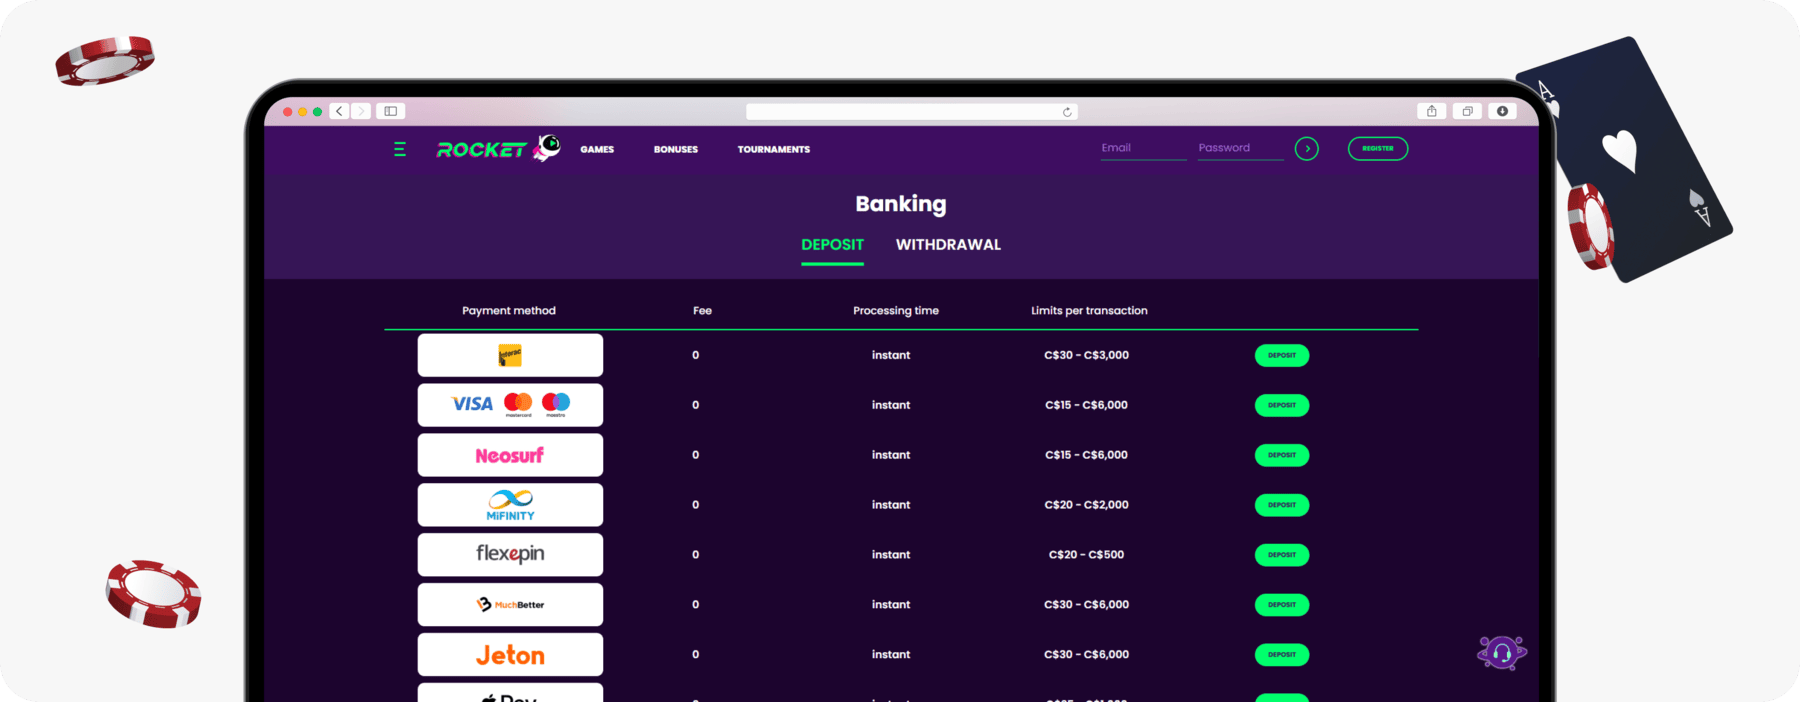The height and width of the screenshot is (702, 1800).
Task: Click Deposit button for Flexepin row
Action: (x=1282, y=555)
